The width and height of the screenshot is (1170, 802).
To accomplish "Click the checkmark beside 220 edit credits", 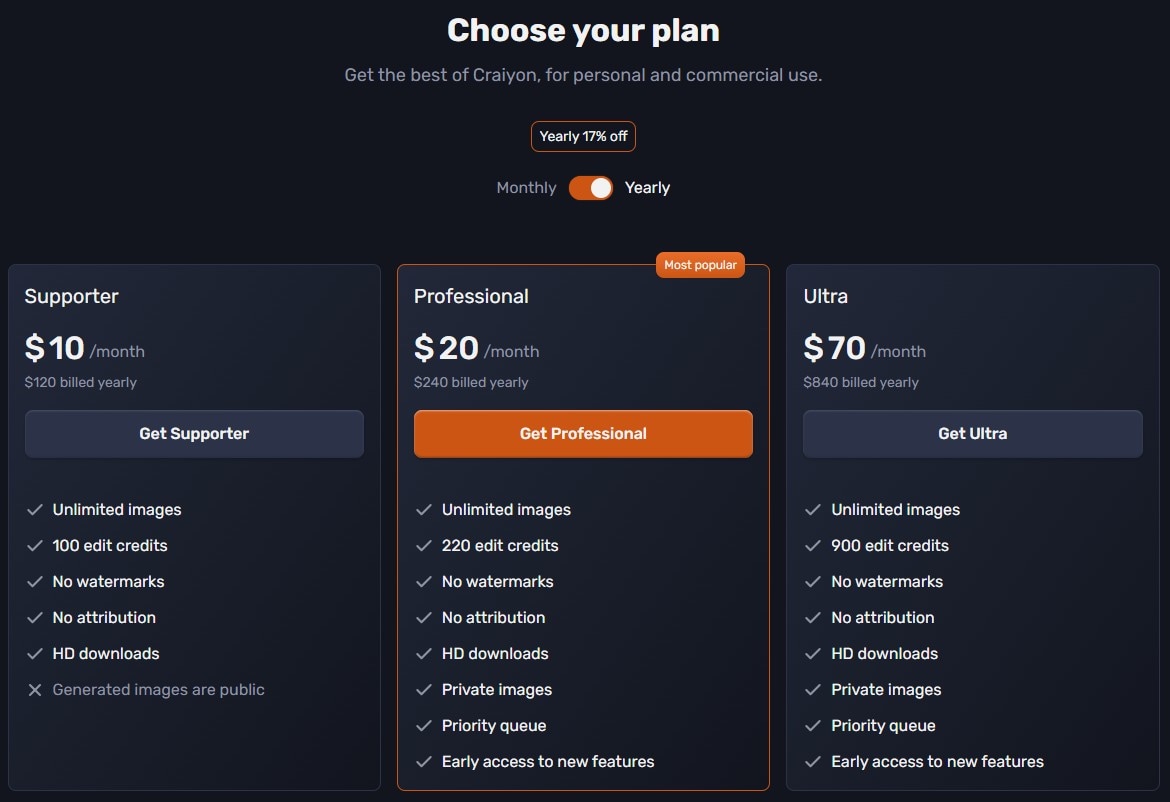I will pos(424,546).
